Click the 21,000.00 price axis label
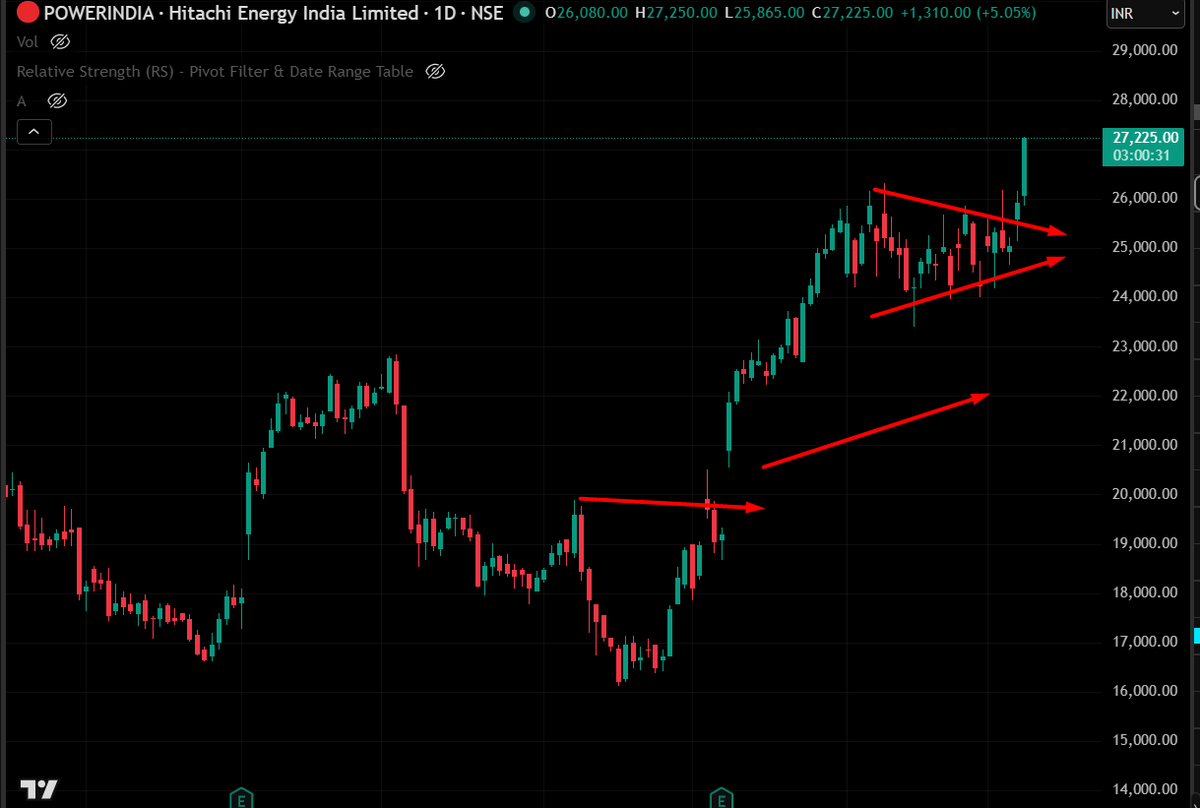 point(1145,444)
